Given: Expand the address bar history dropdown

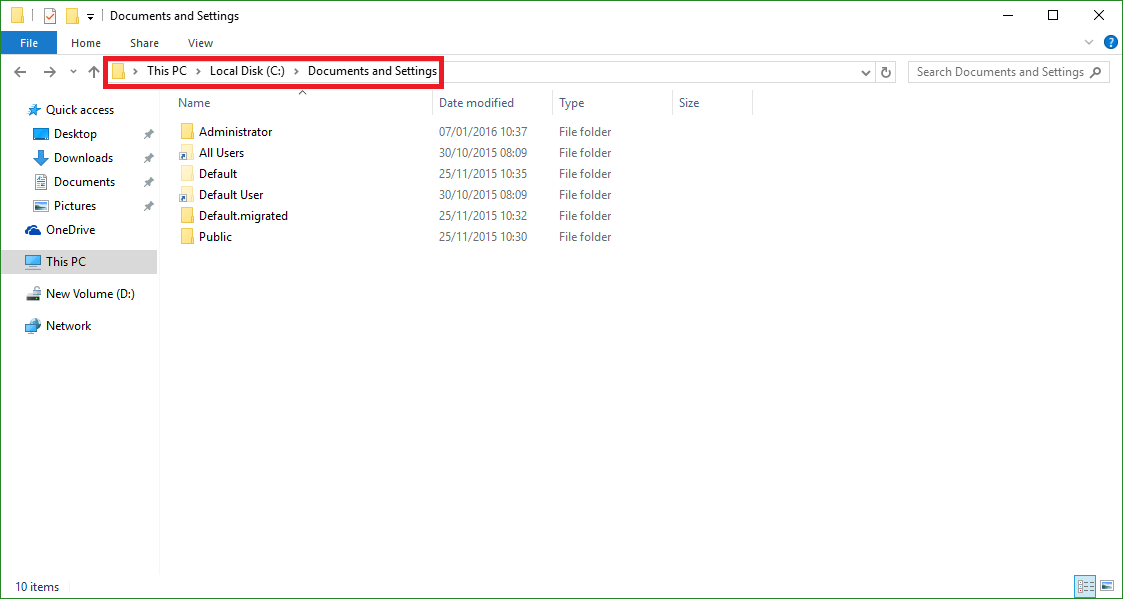Looking at the screenshot, I should click(x=865, y=71).
